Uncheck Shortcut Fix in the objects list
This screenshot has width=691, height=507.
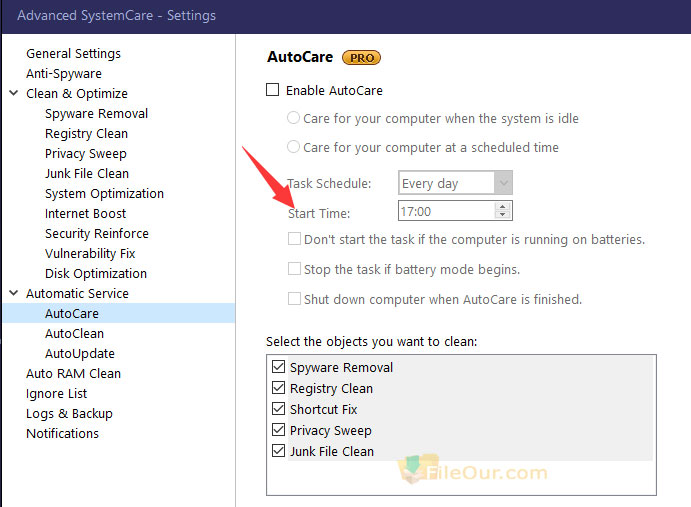(279, 409)
